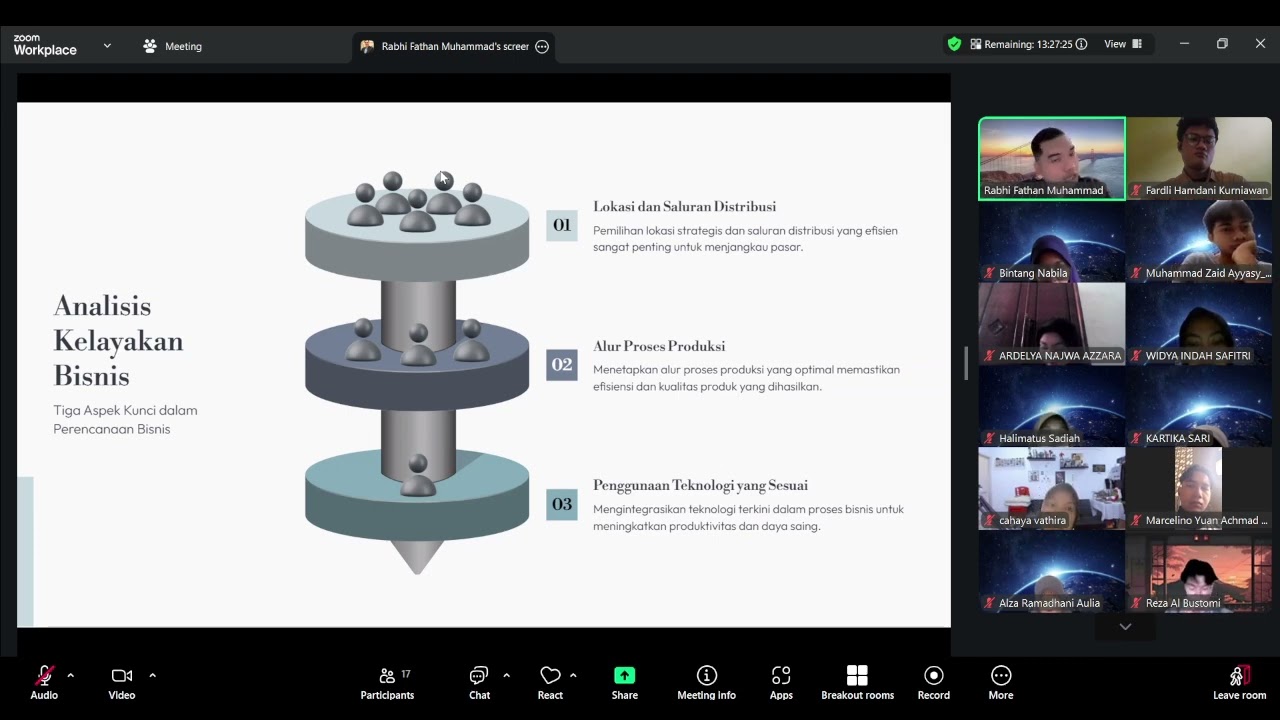Click the 02 number badge on slide
The width and height of the screenshot is (1280, 720).
(x=562, y=365)
